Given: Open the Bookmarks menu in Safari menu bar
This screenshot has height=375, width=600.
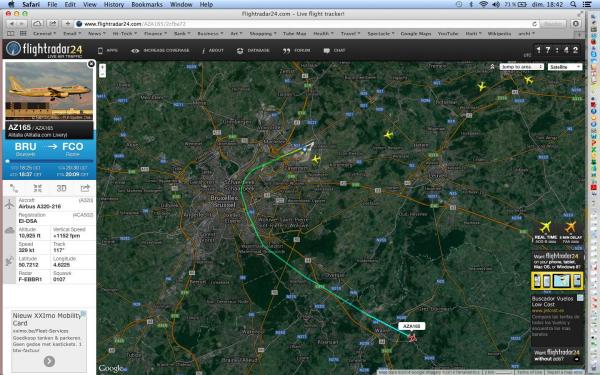Looking at the screenshot, I should [x=147, y=5].
